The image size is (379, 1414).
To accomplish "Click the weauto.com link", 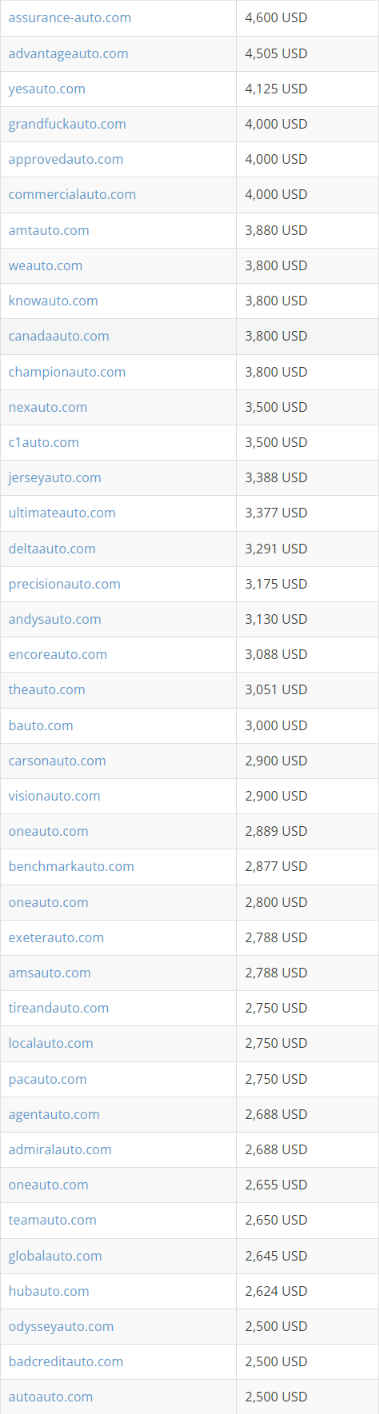I will (x=45, y=265).
